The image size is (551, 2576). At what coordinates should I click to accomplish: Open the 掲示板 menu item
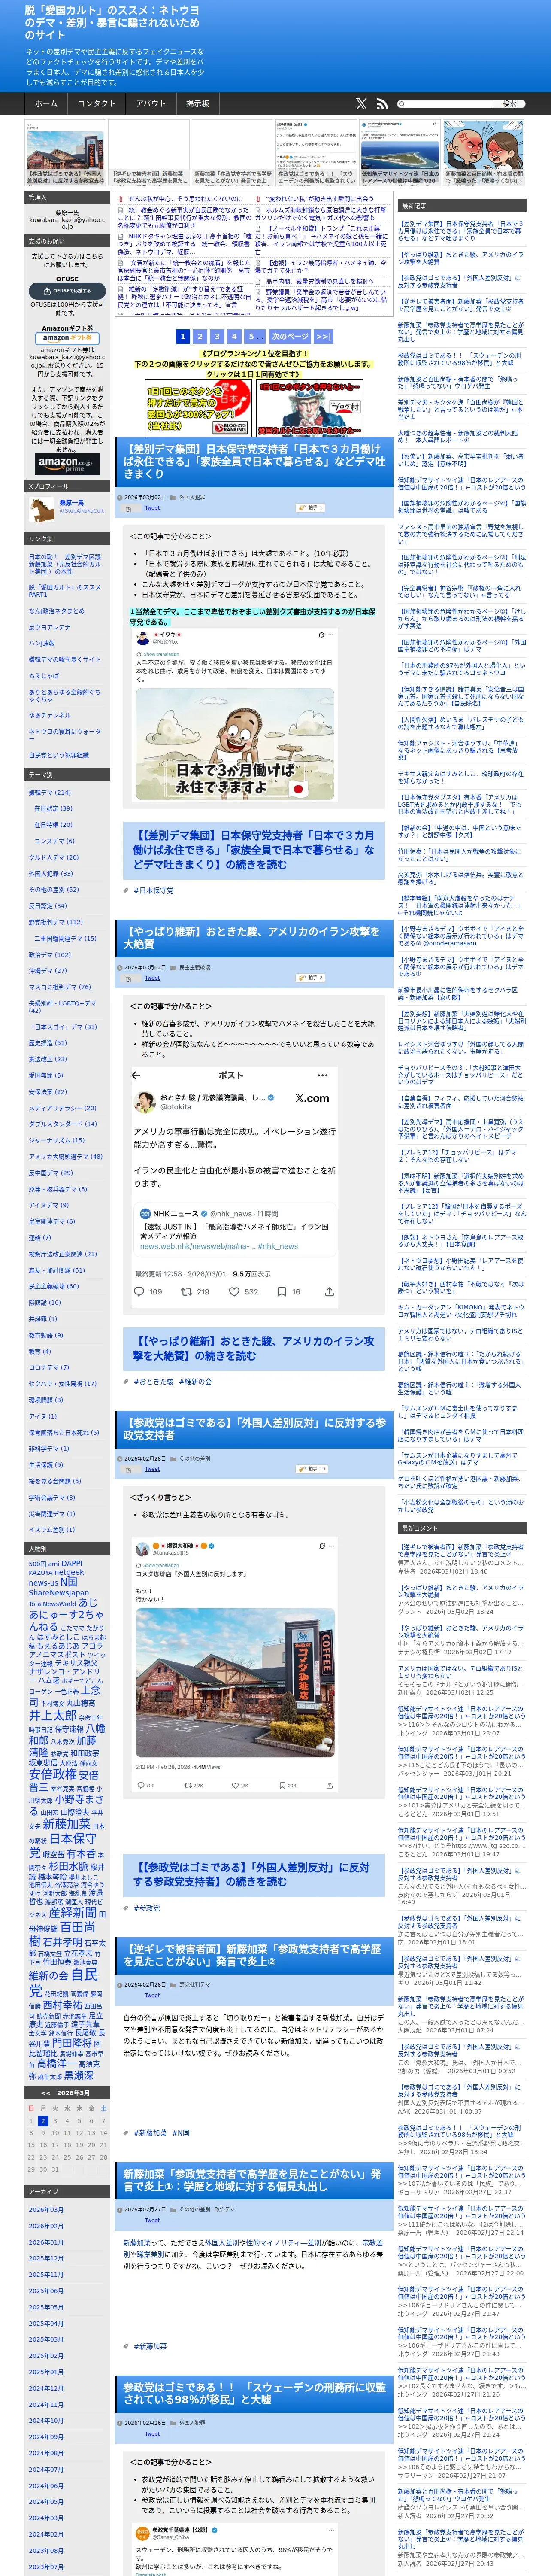pyautogui.click(x=198, y=104)
